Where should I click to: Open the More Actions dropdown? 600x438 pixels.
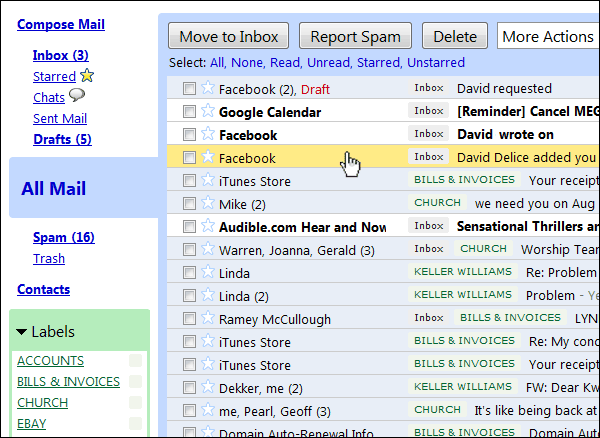tap(548, 36)
